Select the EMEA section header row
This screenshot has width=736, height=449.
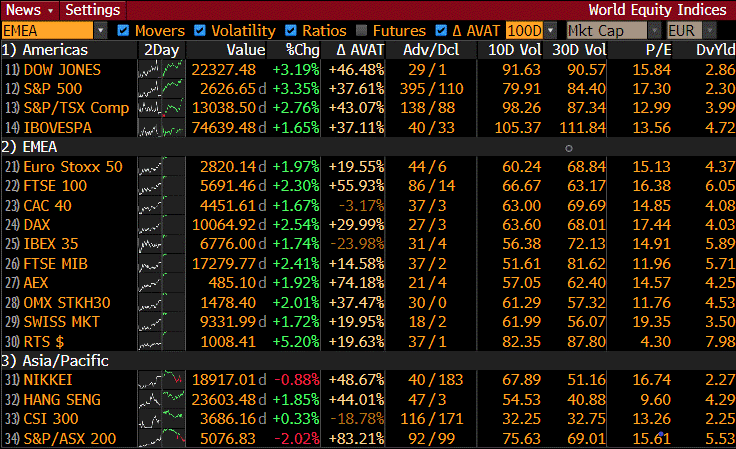point(368,147)
